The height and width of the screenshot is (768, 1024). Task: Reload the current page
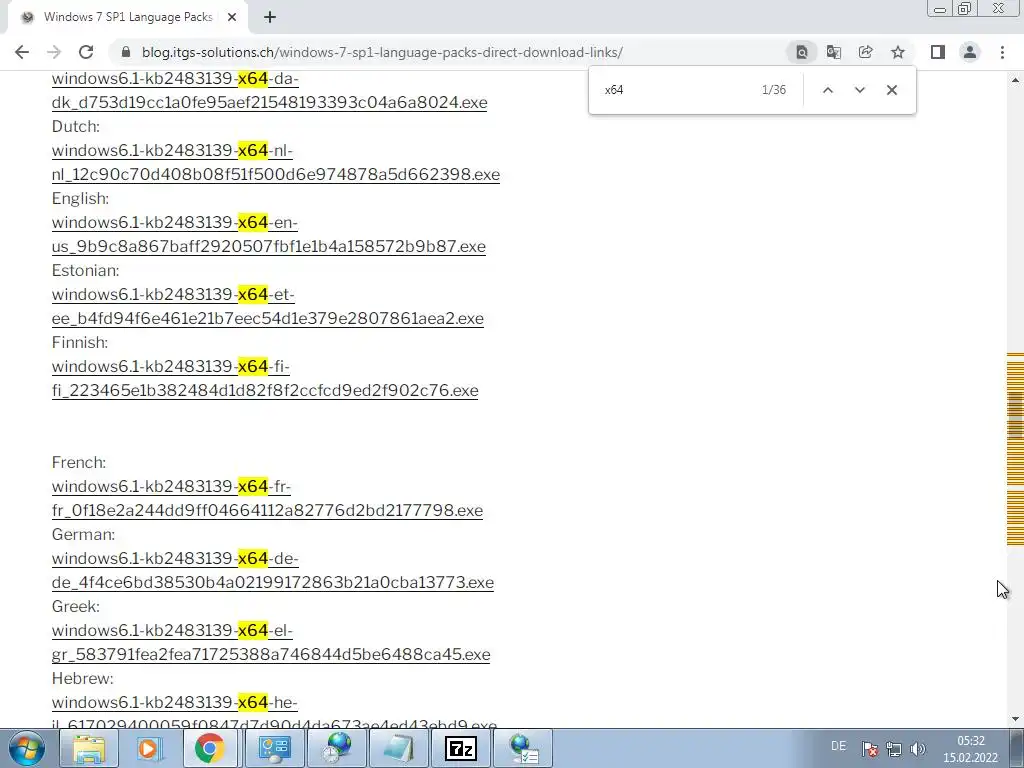tap(86, 52)
